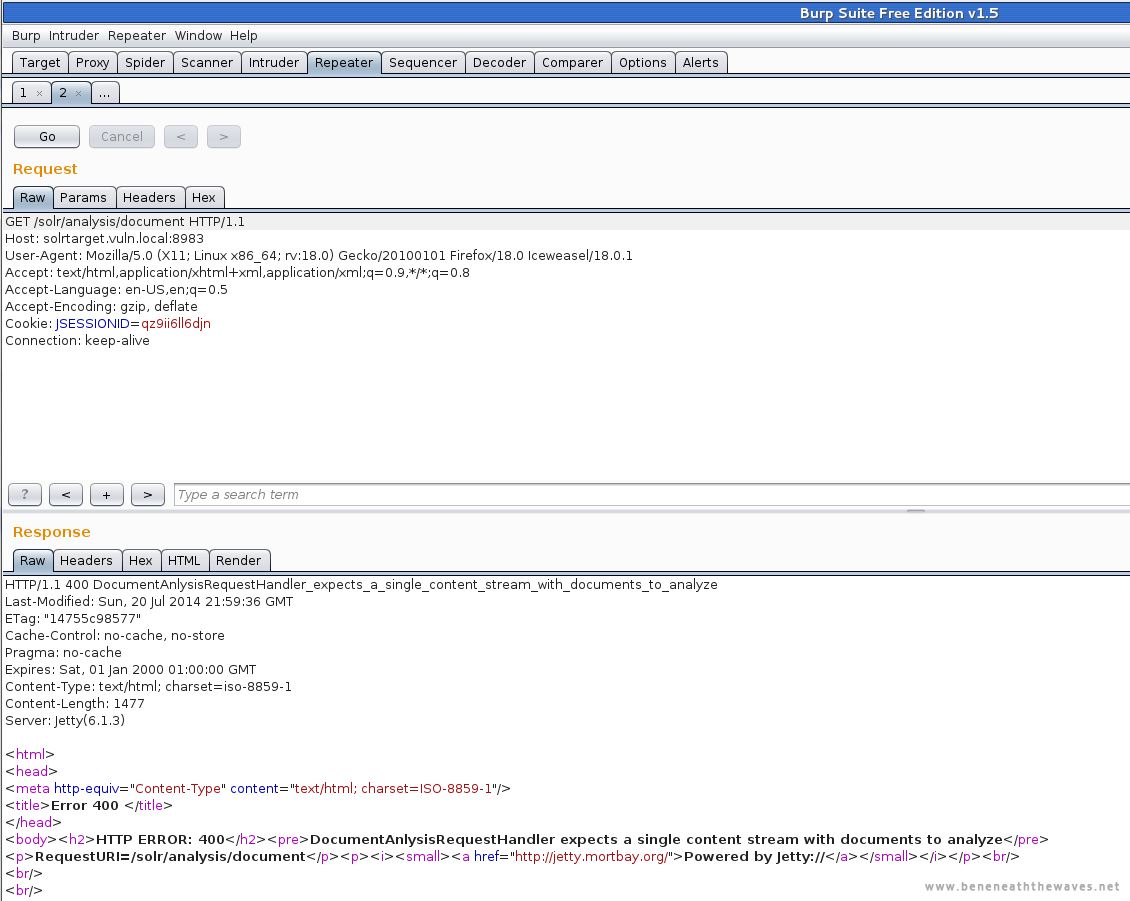The image size is (1130, 901).
Task: Show the response HTML view
Action: 184,561
